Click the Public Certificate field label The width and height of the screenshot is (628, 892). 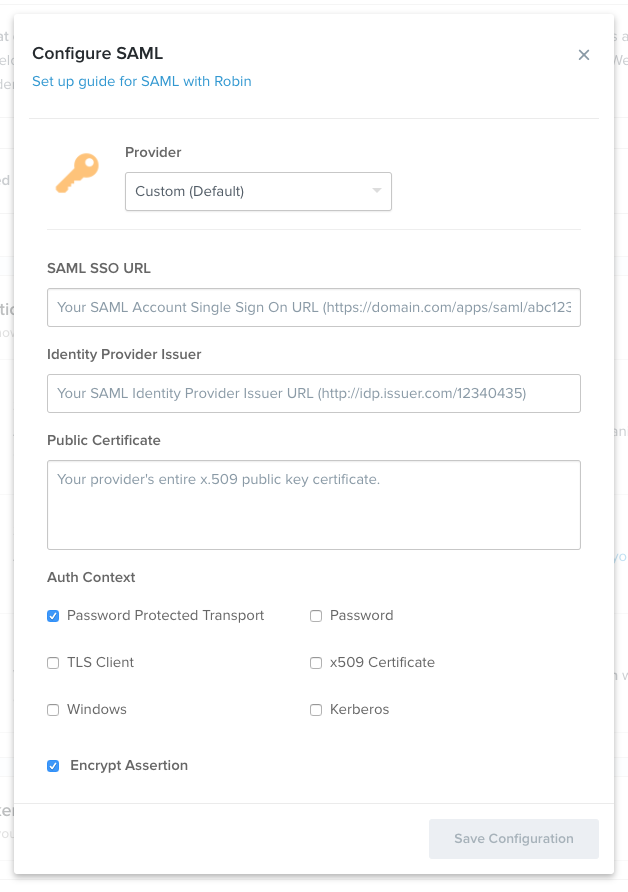tap(104, 440)
